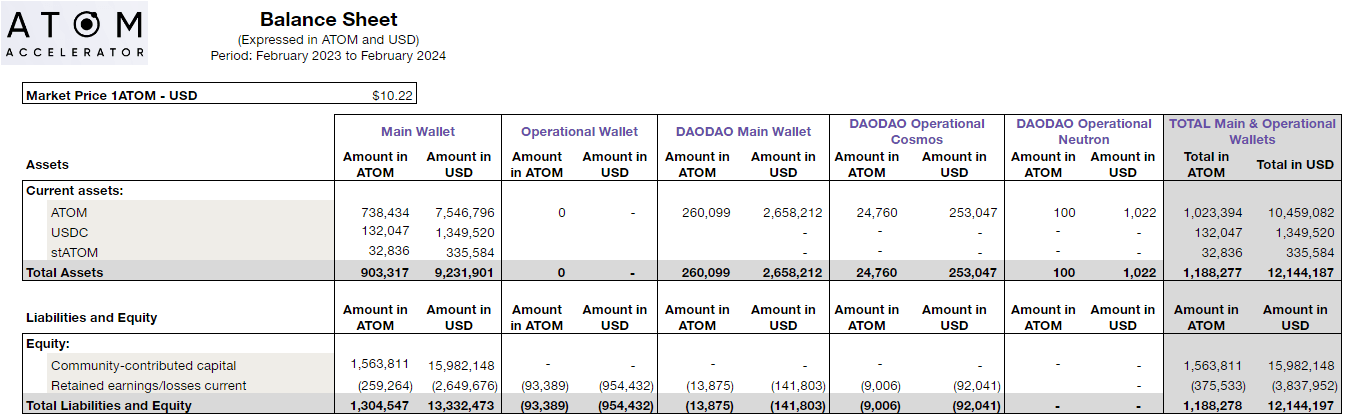Click the "TOTAL Main & Operational Wallets" header
This screenshot has width=1346, height=418.
tap(1252, 131)
